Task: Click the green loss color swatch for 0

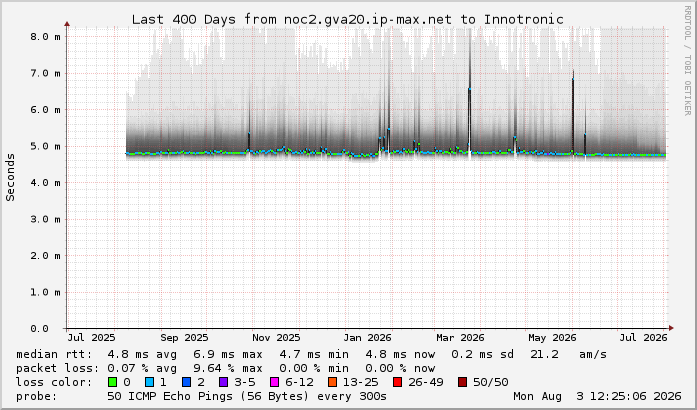Action: click(x=112, y=382)
